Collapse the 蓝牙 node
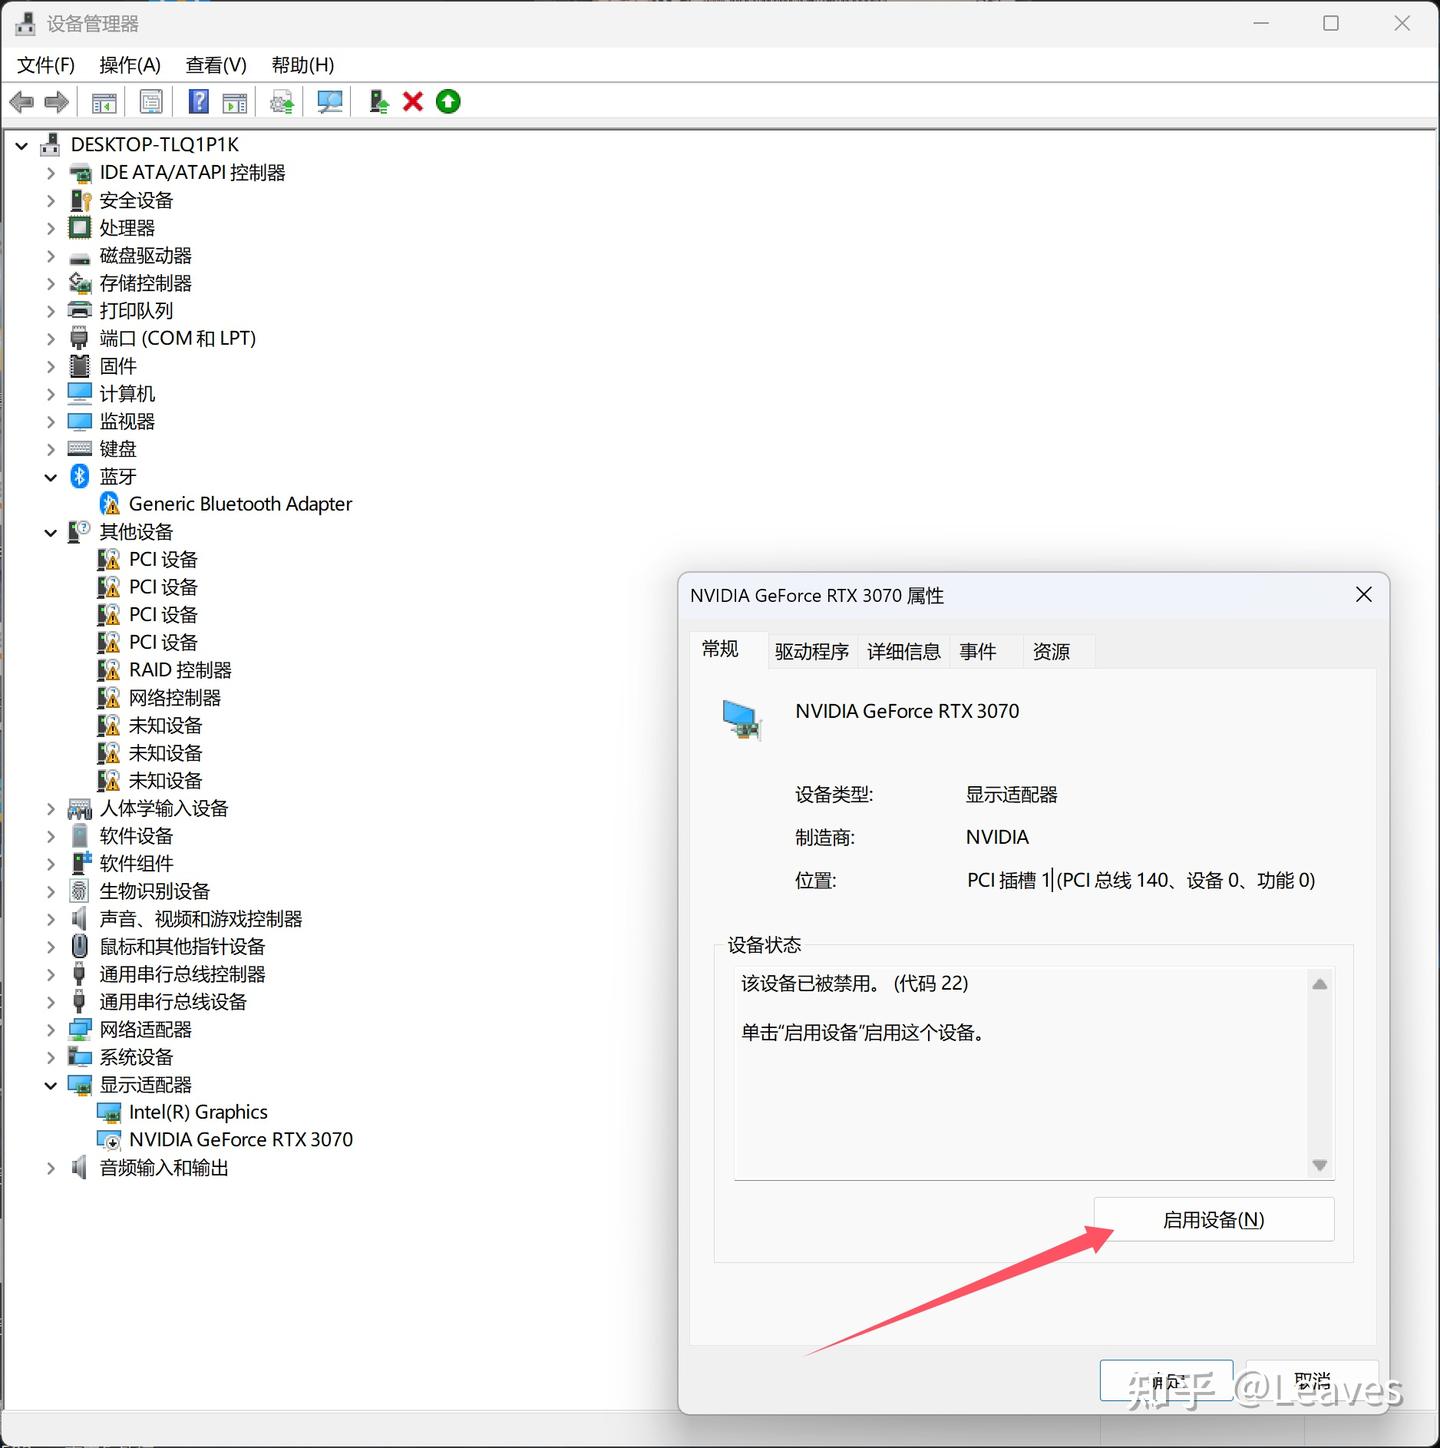Viewport: 1440px width, 1448px height. pos(51,478)
